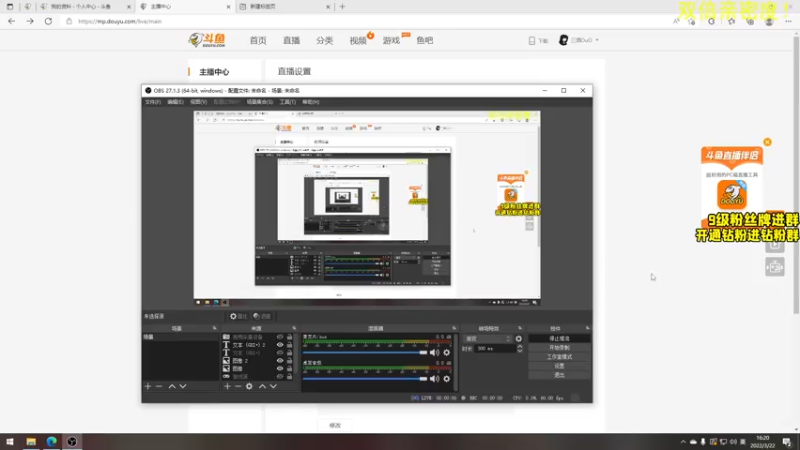Refresh the browser page
The height and width of the screenshot is (450, 800).
tap(48, 21)
